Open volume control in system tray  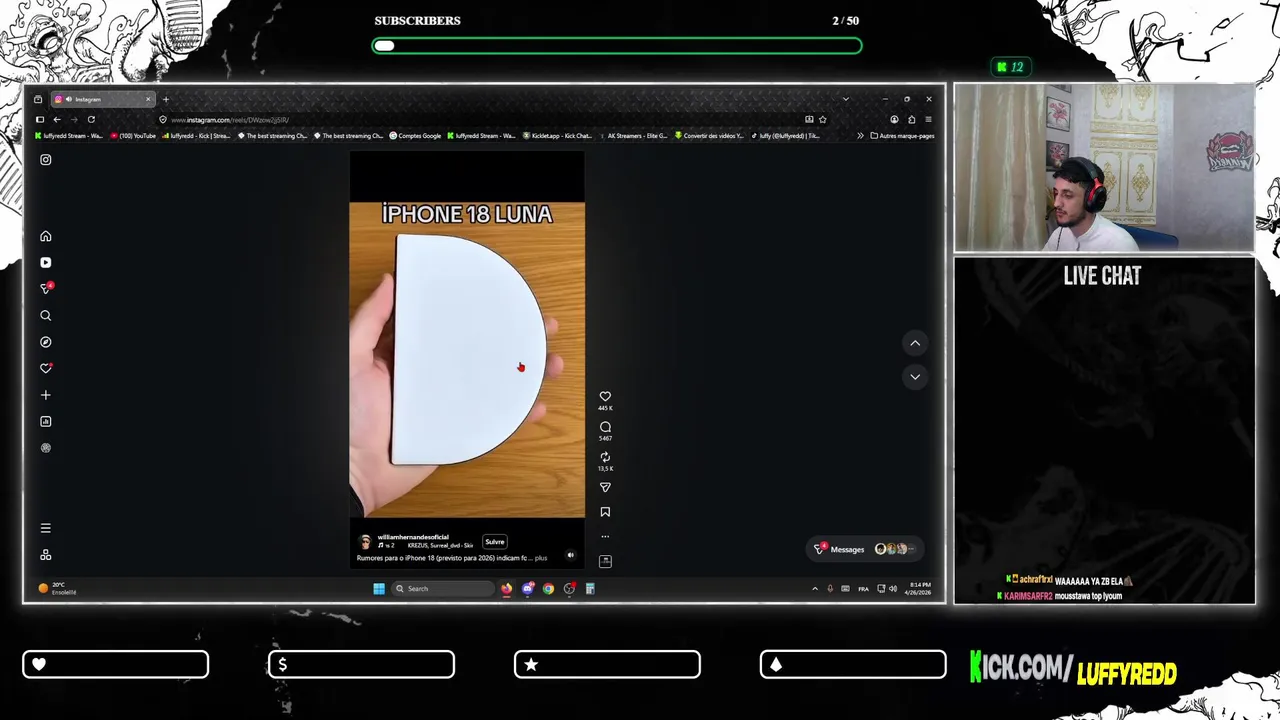point(893,588)
